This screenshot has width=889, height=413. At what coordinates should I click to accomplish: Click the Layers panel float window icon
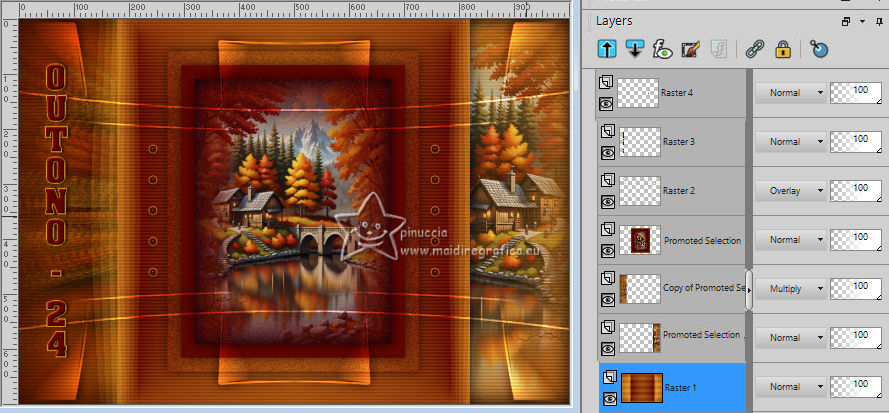(846, 22)
